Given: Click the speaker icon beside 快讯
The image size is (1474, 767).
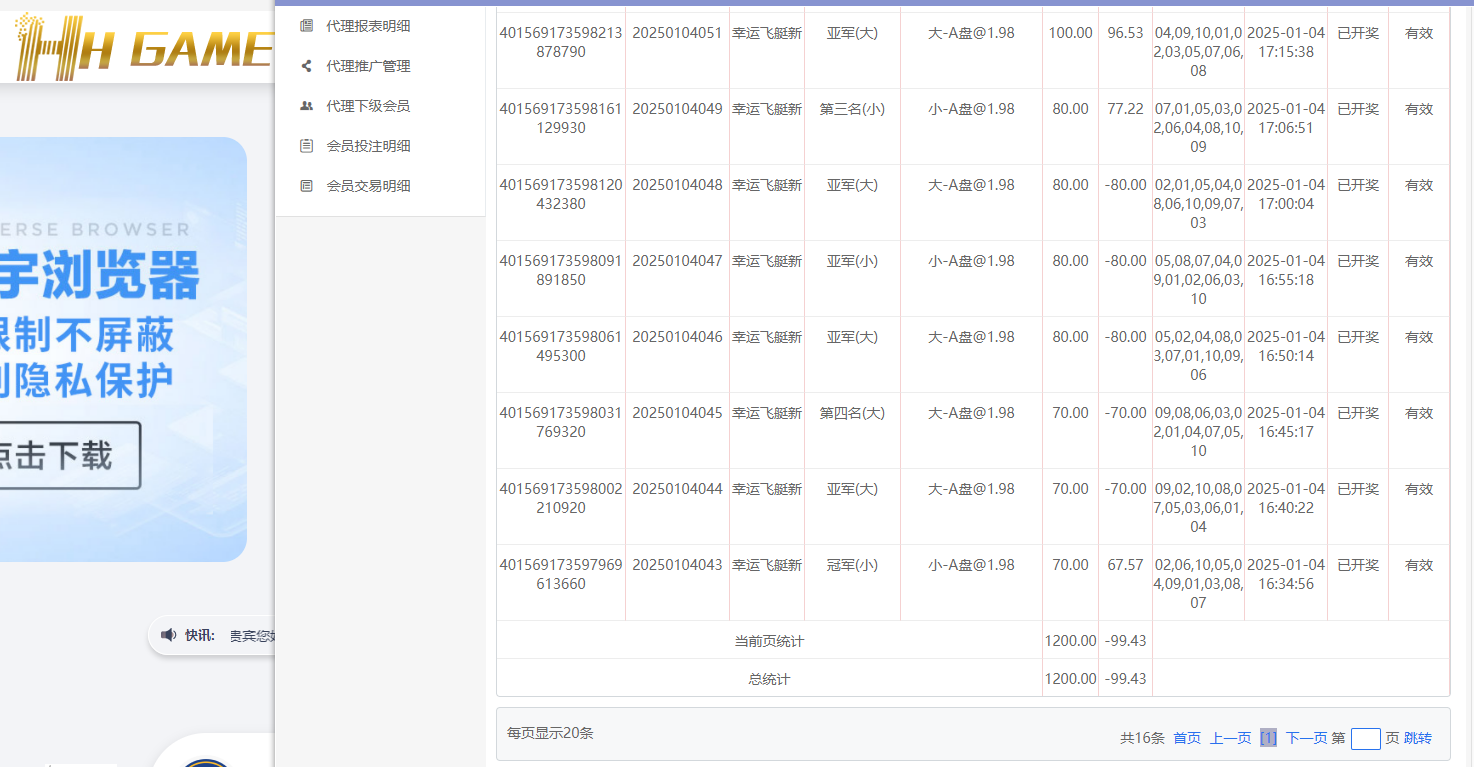Looking at the screenshot, I should [x=168, y=634].
